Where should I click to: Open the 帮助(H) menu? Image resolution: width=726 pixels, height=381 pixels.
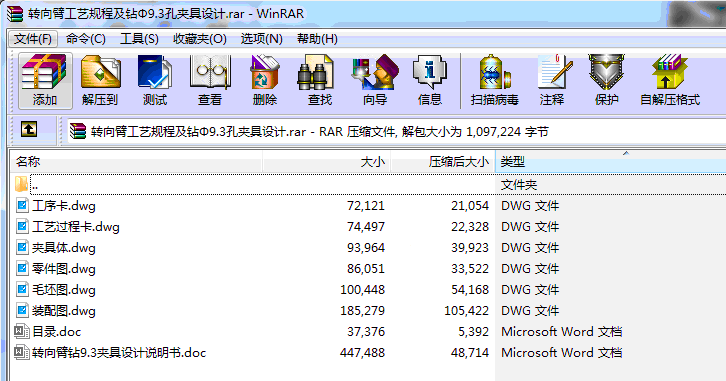317,38
